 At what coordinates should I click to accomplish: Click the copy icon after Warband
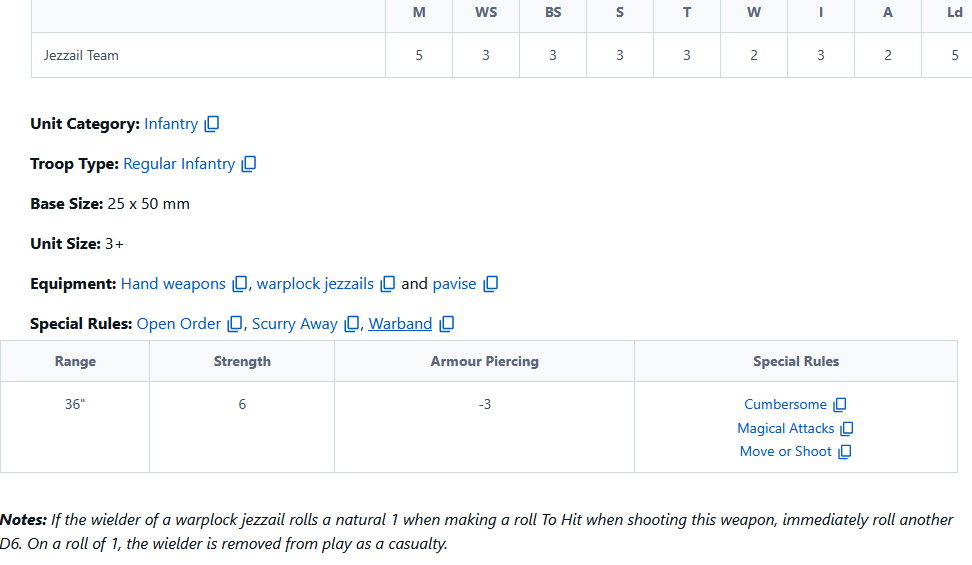[x=446, y=324]
